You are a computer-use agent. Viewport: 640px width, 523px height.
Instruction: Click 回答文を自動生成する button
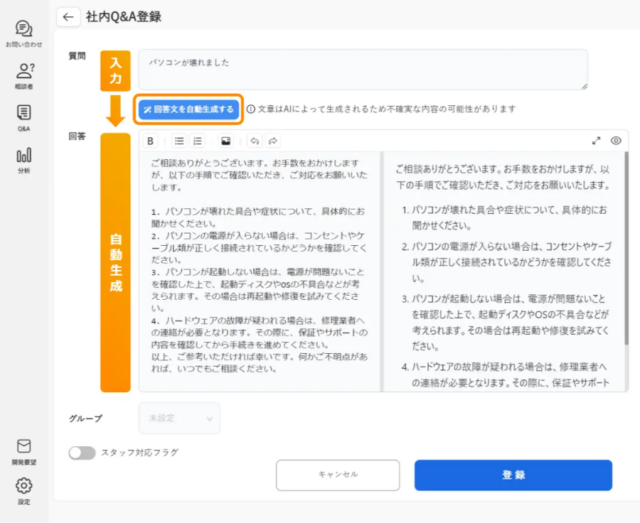coord(189,109)
